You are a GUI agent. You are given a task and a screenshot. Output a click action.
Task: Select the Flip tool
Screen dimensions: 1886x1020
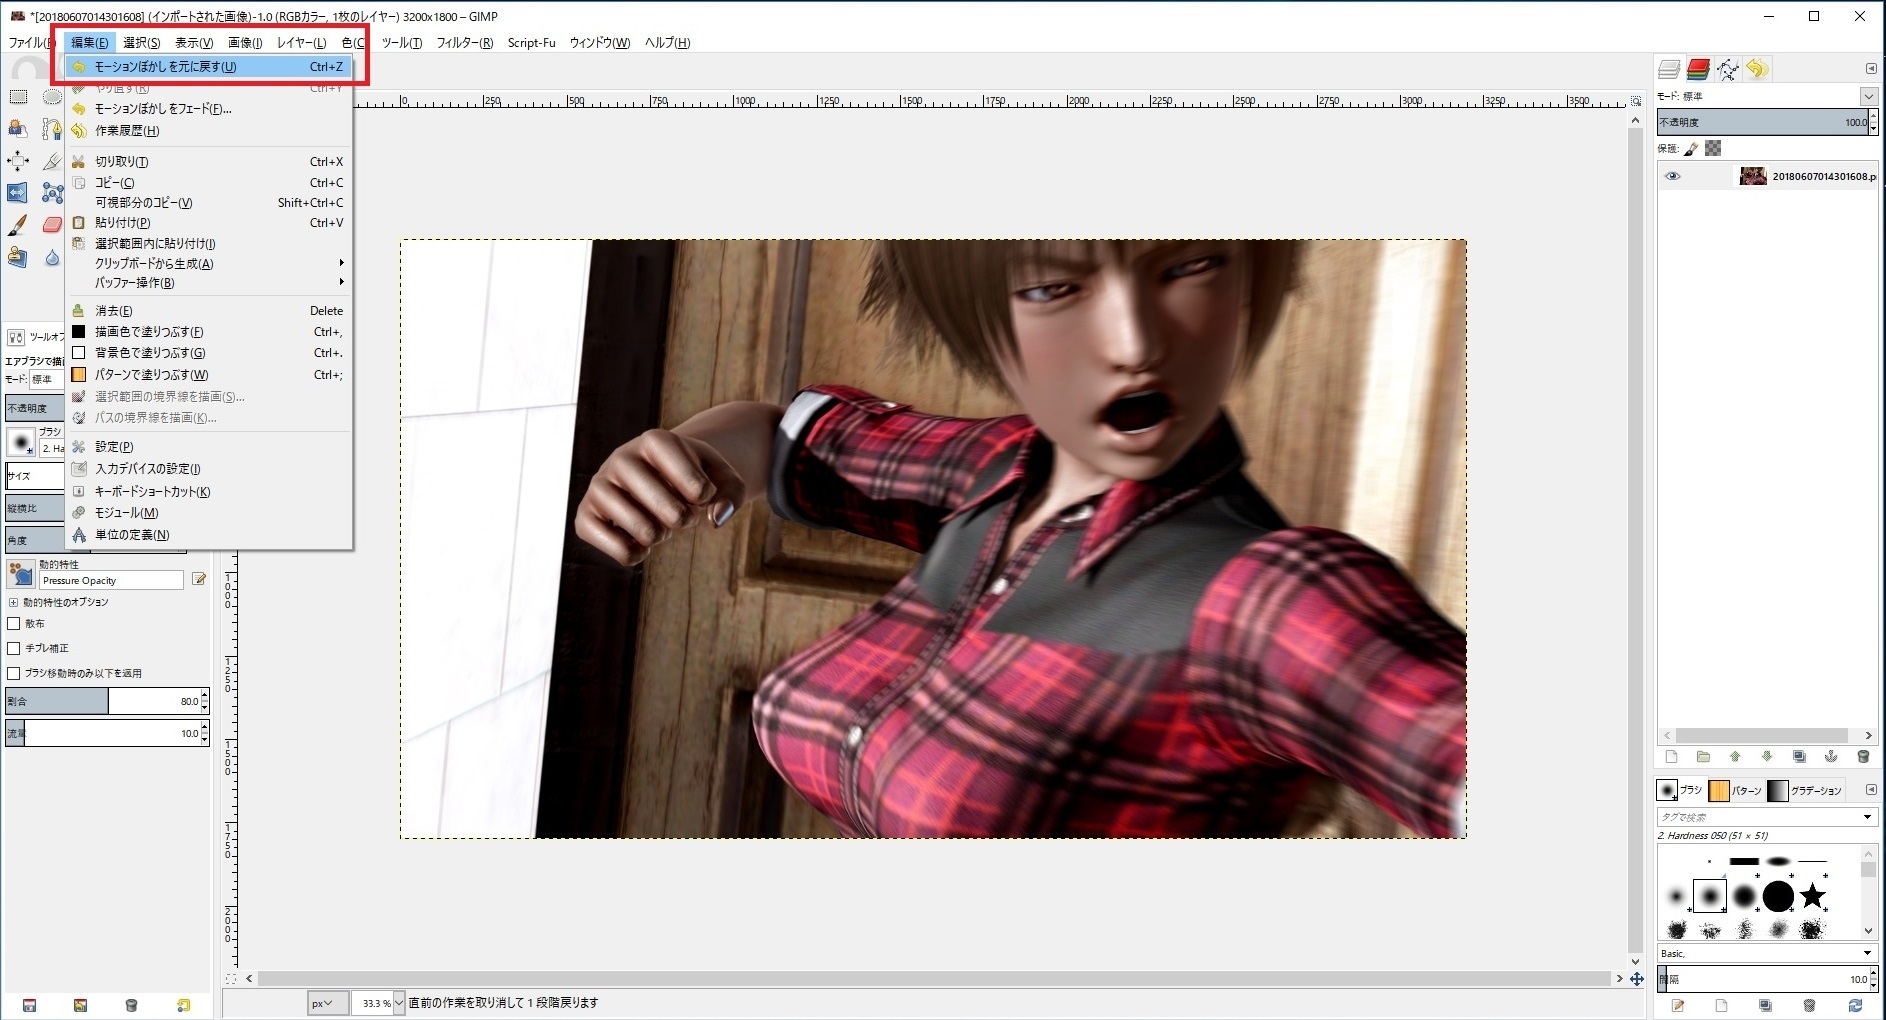tap(18, 193)
